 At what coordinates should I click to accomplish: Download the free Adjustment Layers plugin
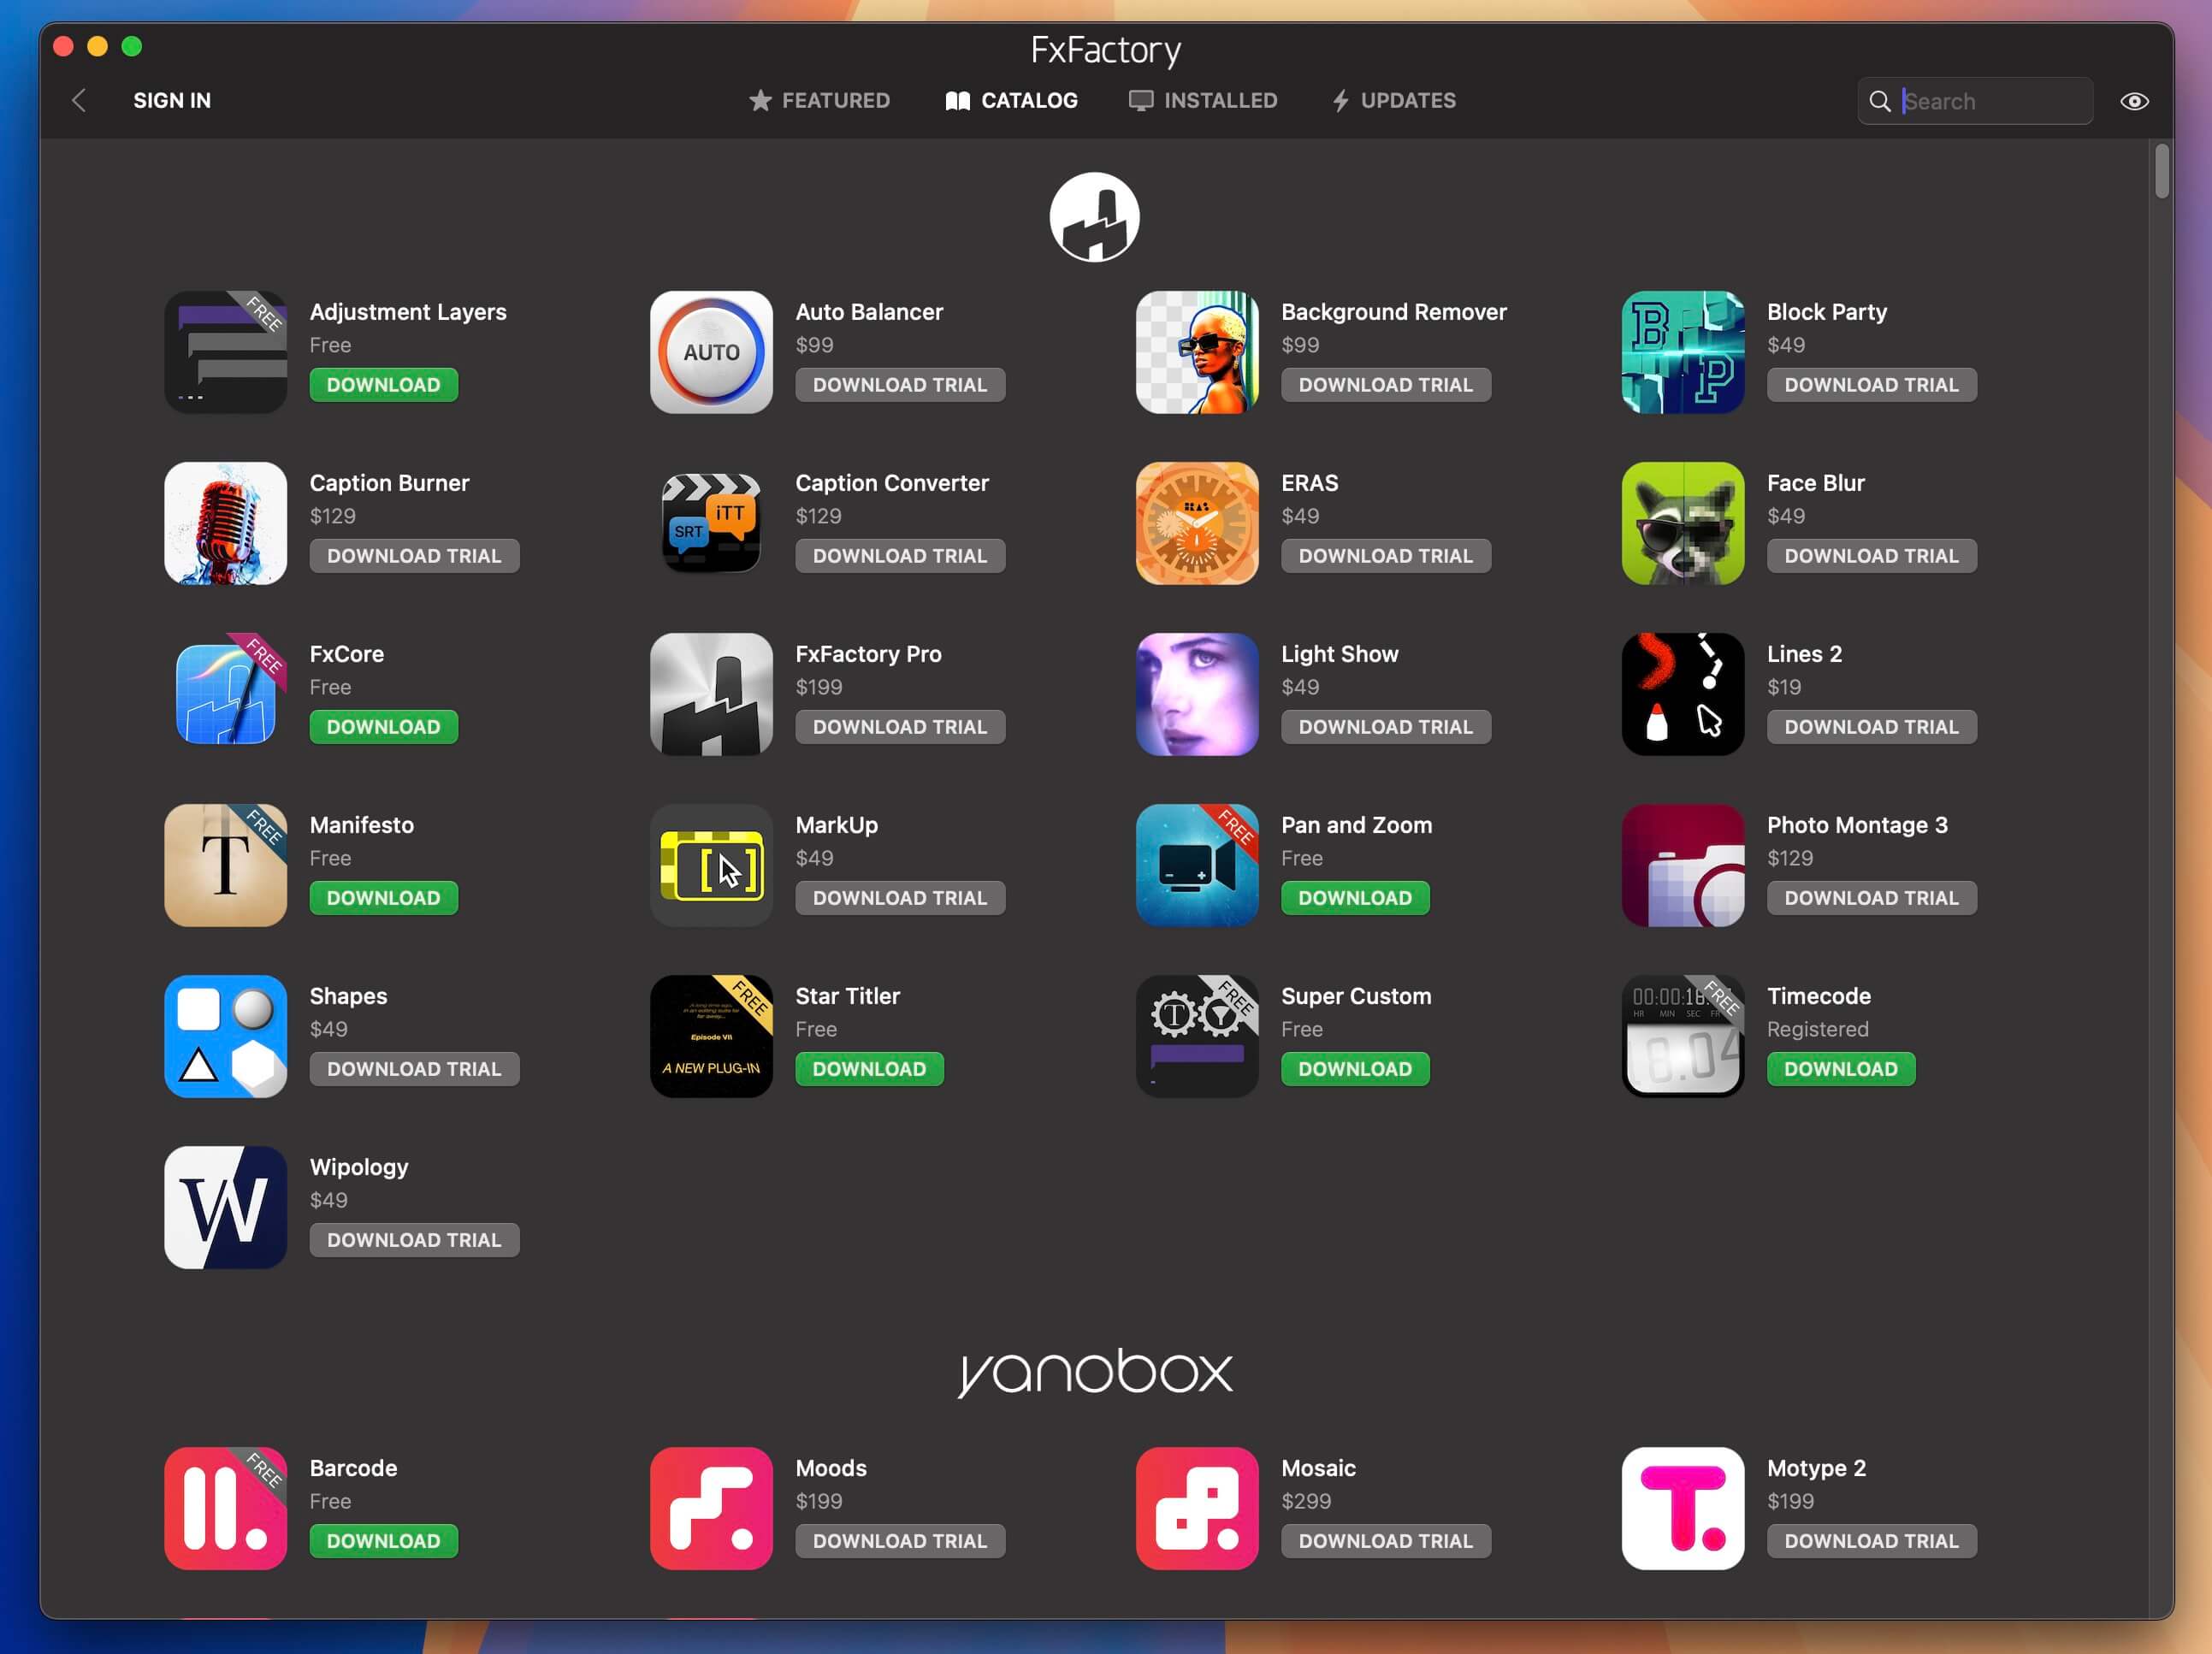pos(383,385)
